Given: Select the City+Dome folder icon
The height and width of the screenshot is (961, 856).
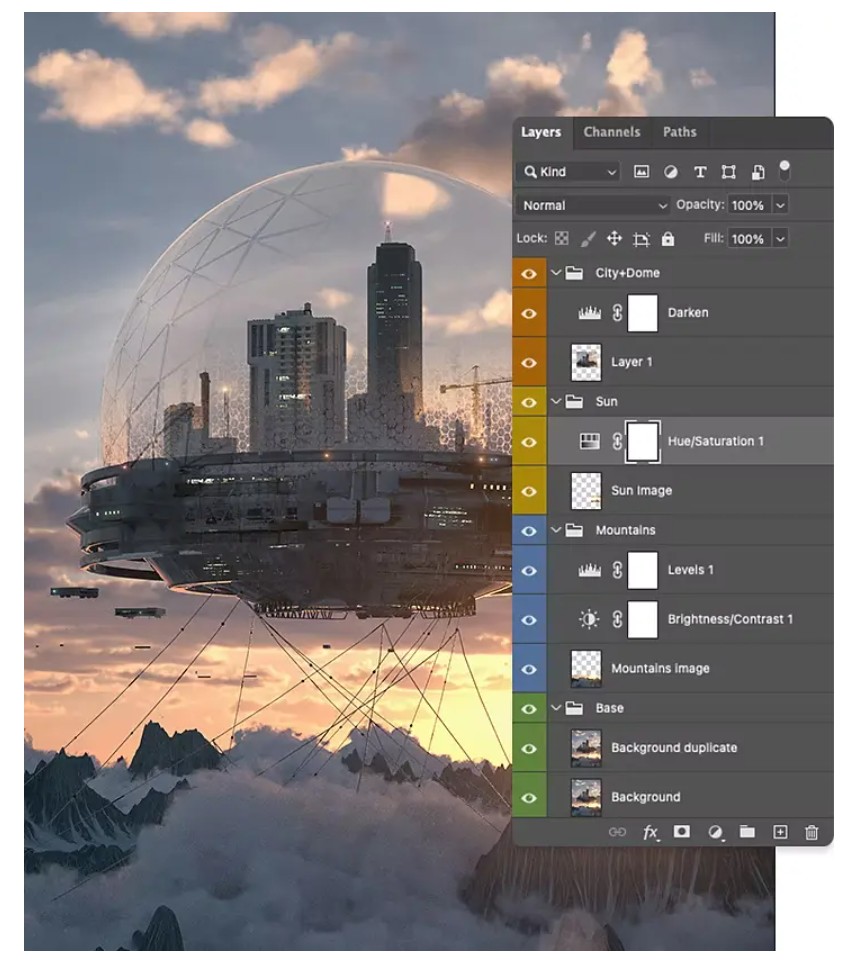Looking at the screenshot, I should (574, 273).
